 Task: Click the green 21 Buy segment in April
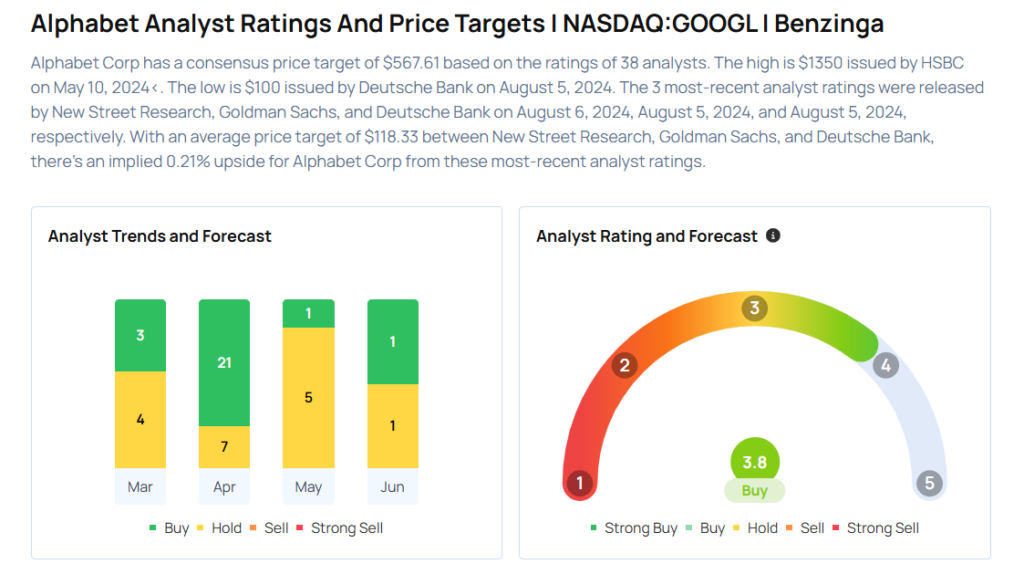(x=224, y=363)
